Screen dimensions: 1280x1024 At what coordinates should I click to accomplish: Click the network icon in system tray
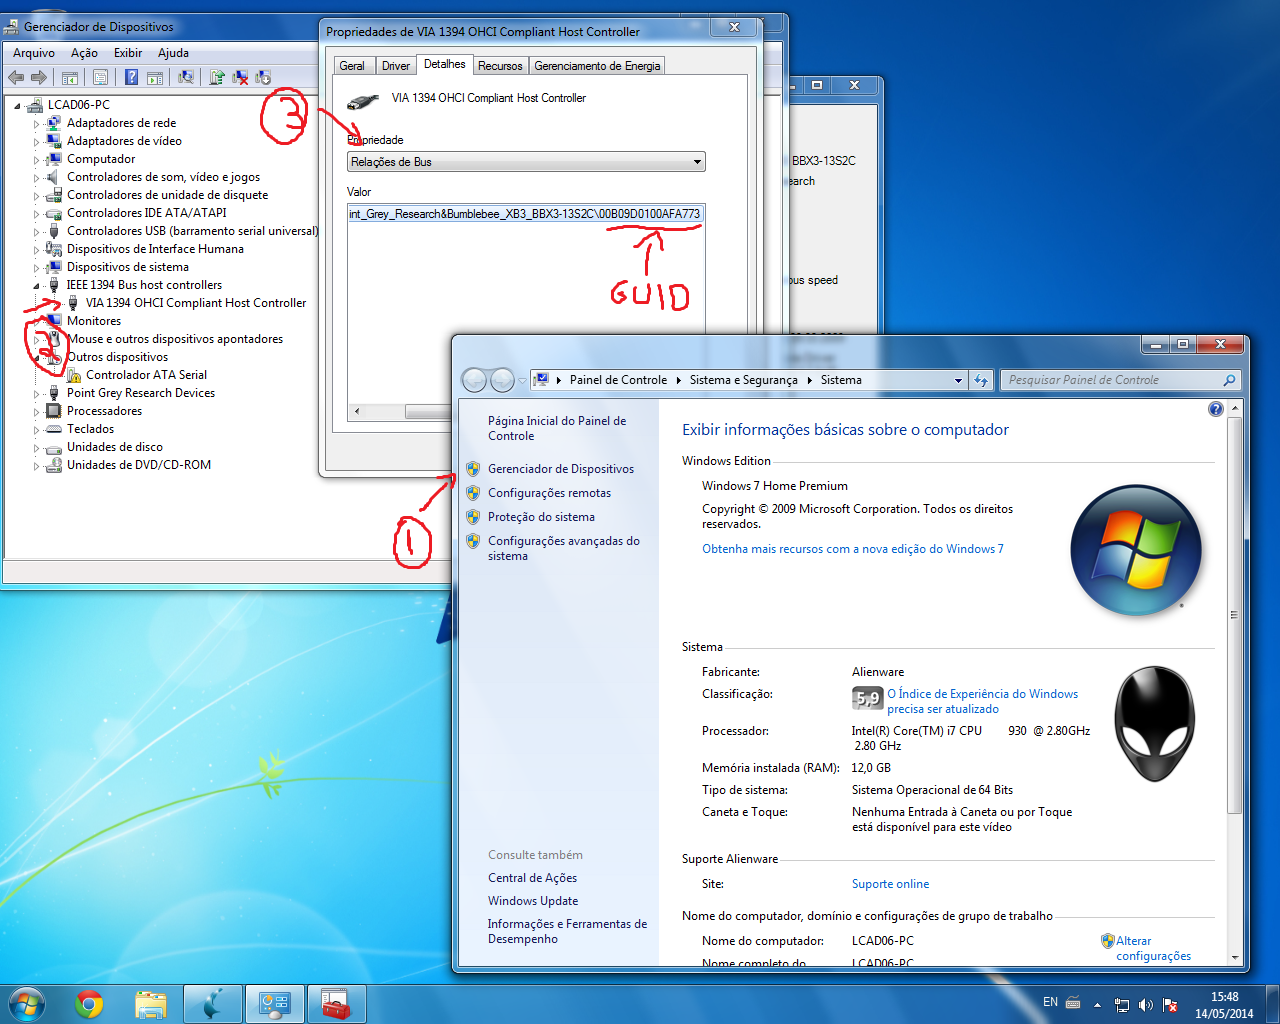tap(1122, 1004)
